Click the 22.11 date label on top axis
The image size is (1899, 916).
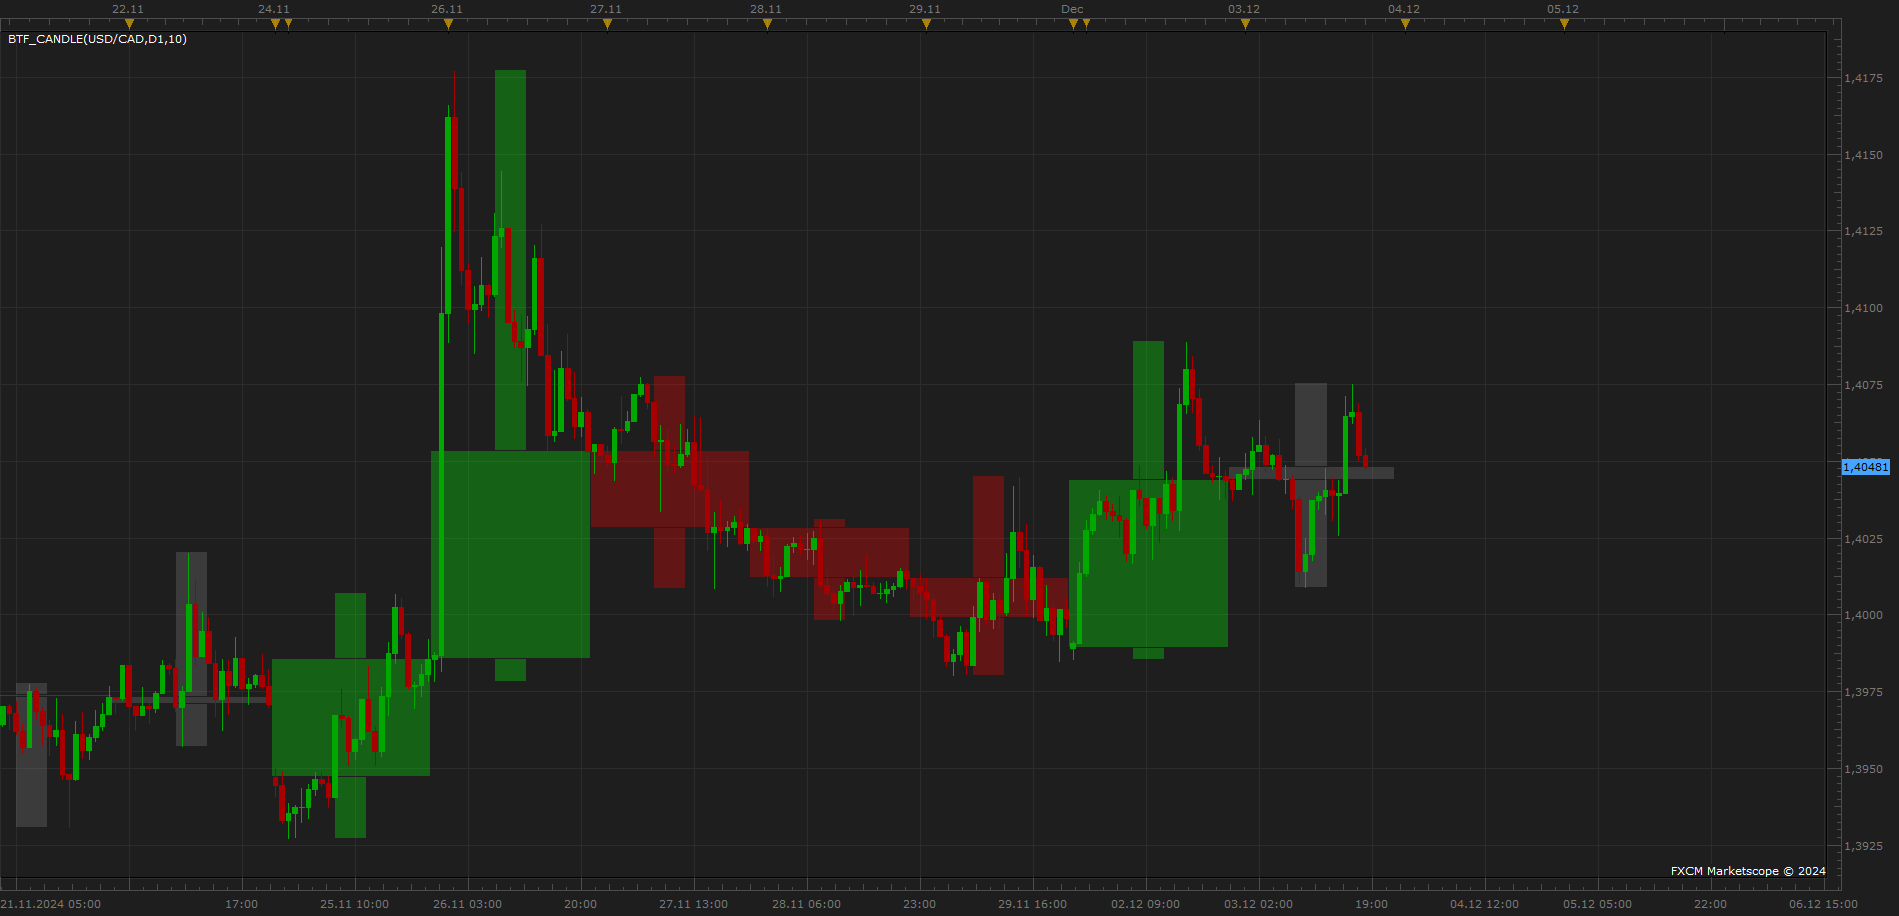128,9
